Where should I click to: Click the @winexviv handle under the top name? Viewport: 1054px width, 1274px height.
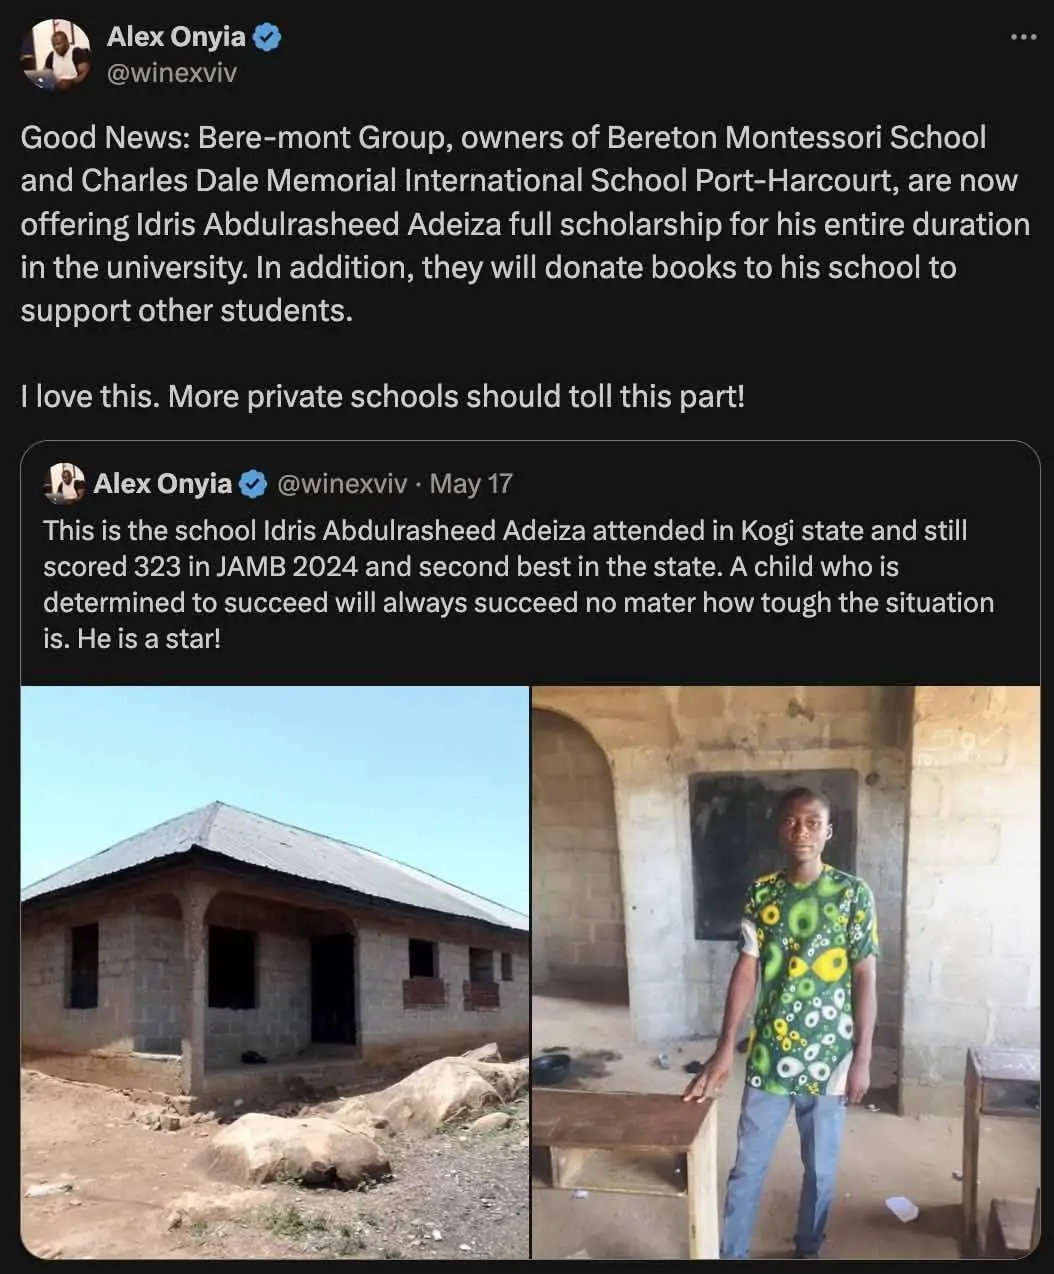coord(172,73)
